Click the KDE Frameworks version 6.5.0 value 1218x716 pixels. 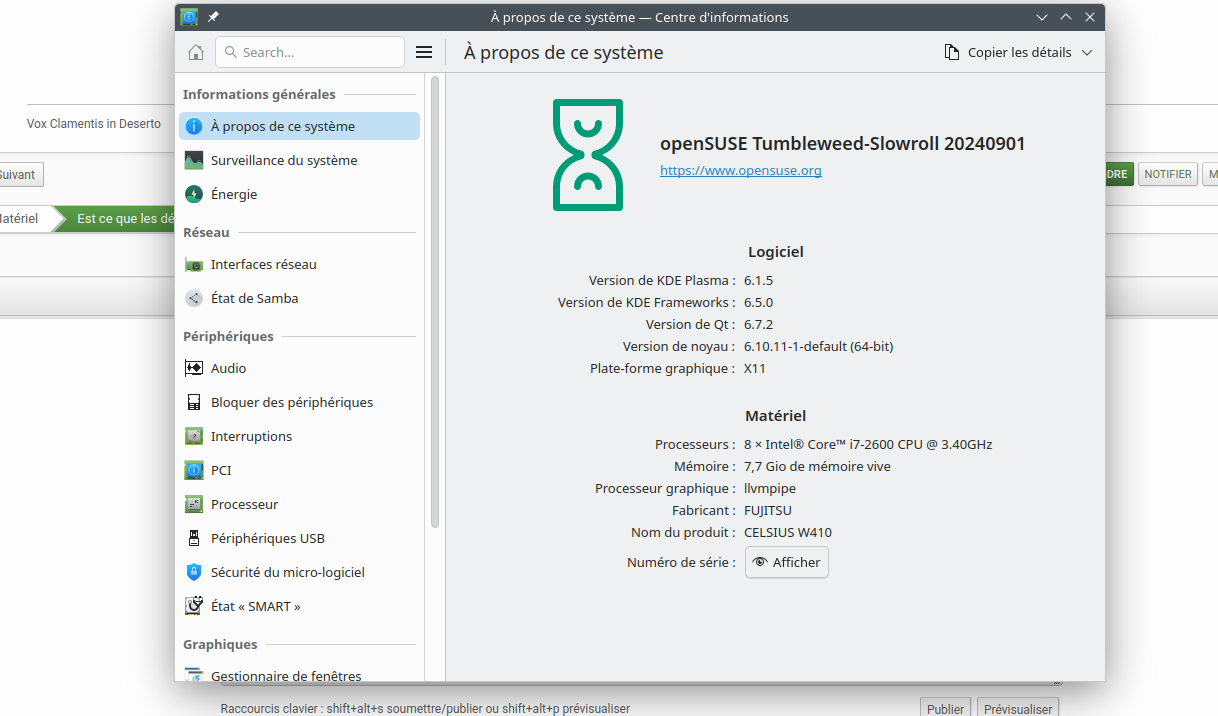click(x=759, y=302)
